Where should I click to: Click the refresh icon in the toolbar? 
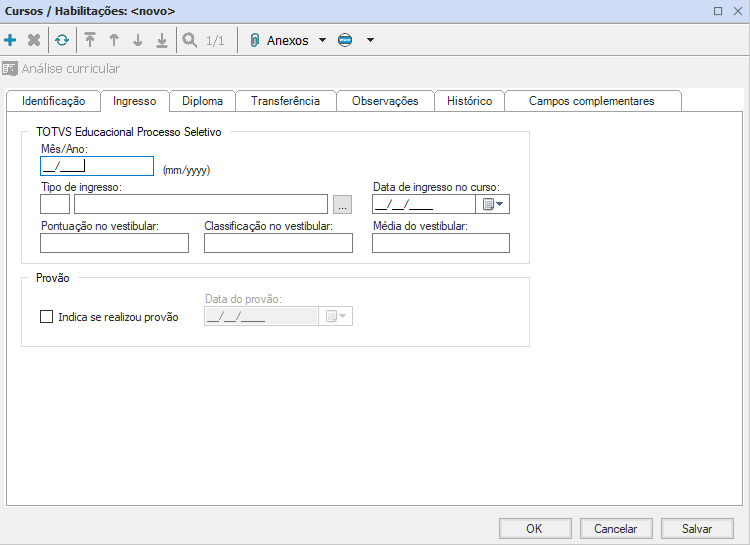point(62,41)
